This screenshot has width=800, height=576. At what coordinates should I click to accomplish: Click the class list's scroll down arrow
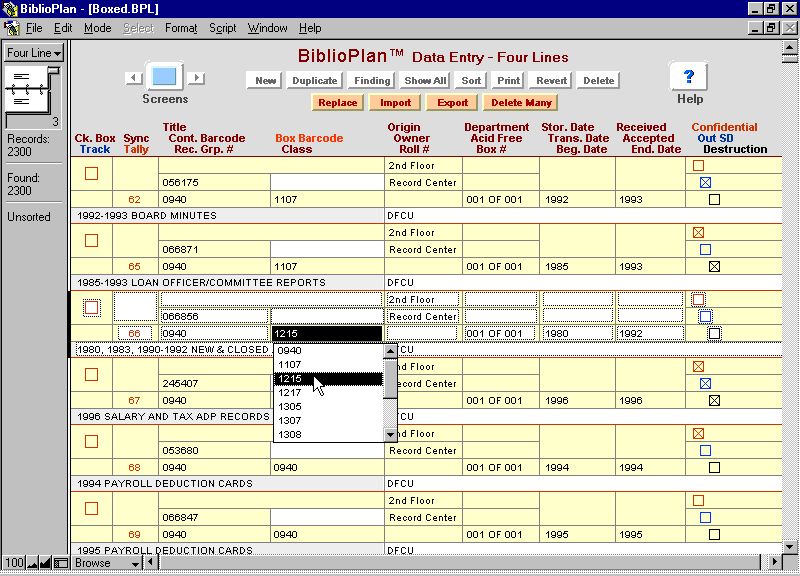coord(390,435)
